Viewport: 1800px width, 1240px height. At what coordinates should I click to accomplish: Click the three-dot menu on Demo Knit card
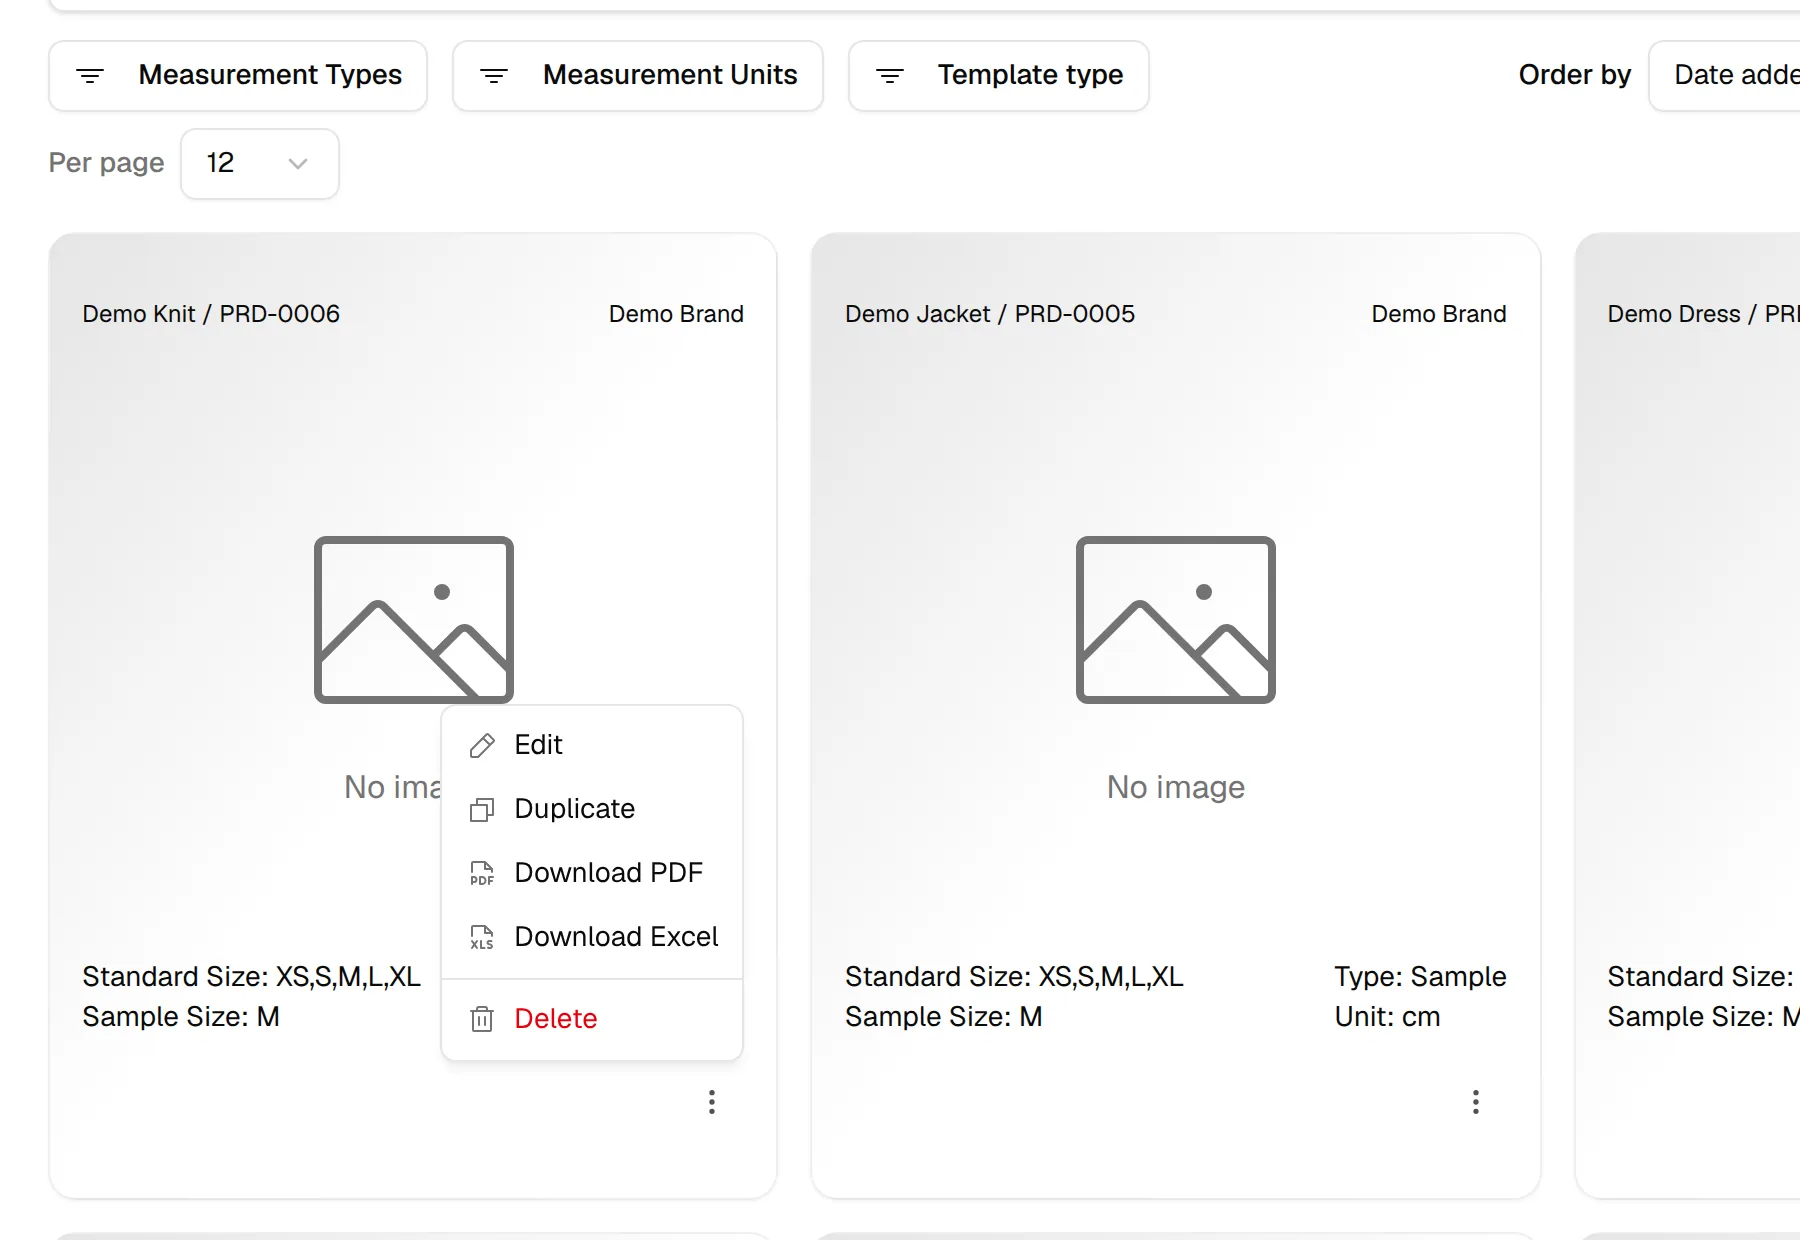[712, 1102]
